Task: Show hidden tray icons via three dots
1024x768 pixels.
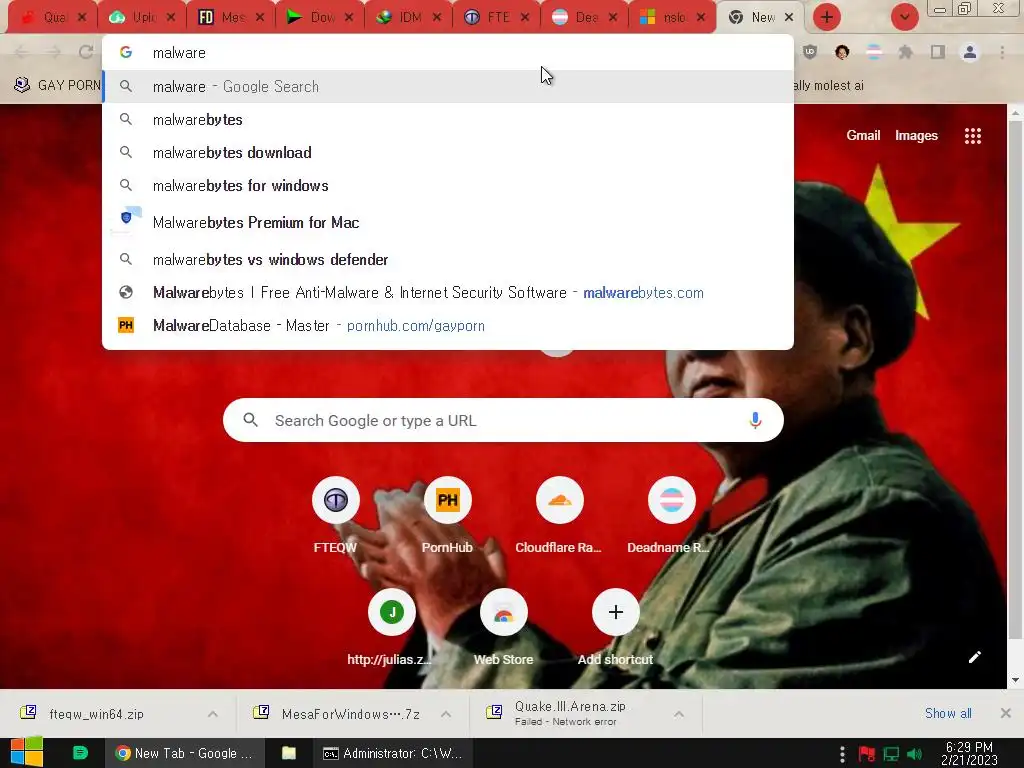Action: click(x=842, y=754)
